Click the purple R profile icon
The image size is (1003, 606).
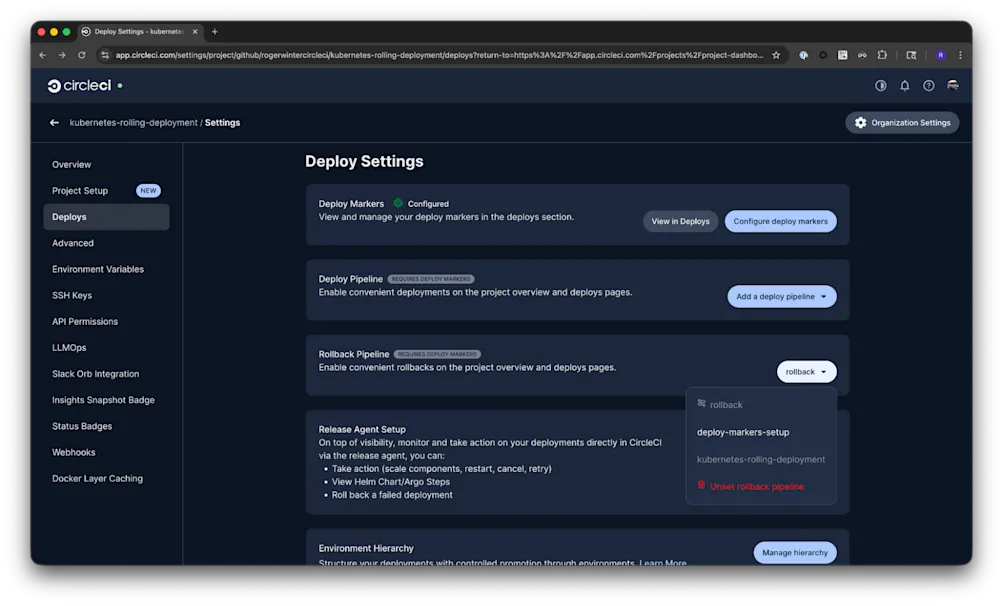coord(939,55)
